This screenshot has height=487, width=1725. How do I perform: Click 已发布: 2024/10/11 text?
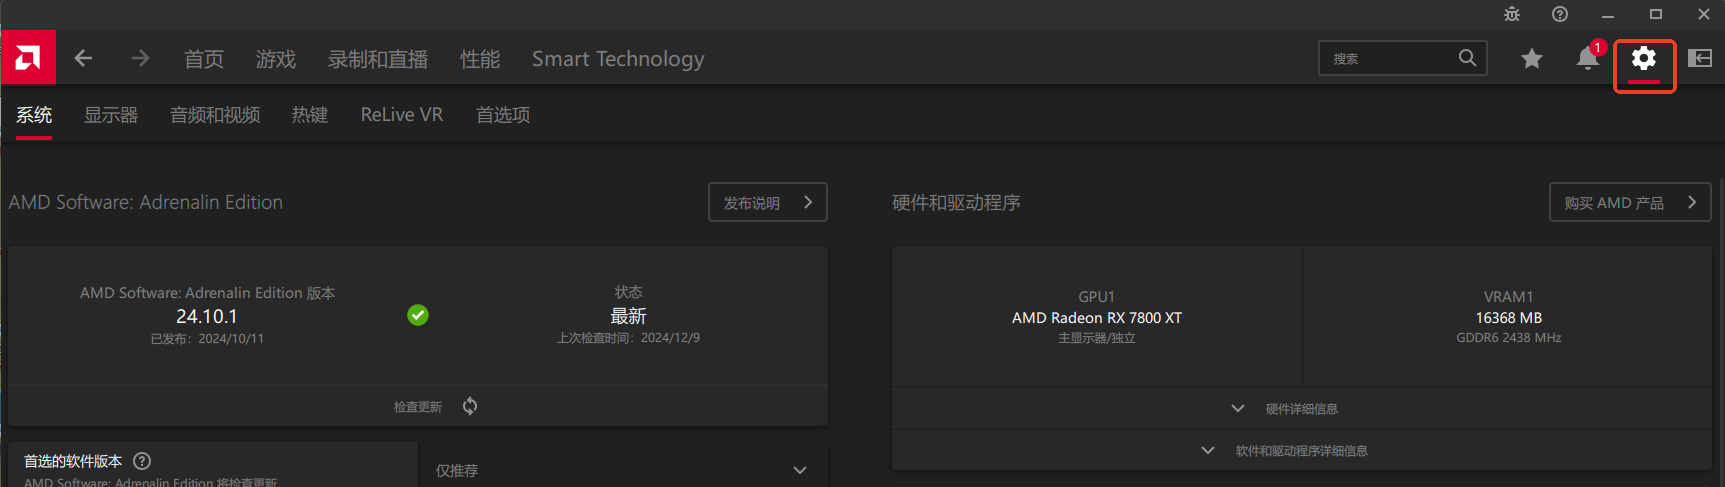pyautogui.click(x=207, y=339)
